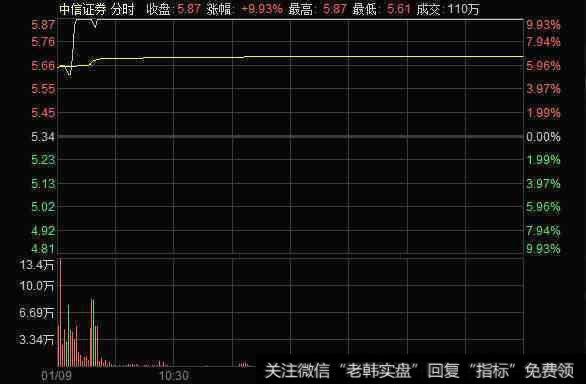Click the green 9.93% percent axis label
Screen dimensions: 586x384
(543, 249)
